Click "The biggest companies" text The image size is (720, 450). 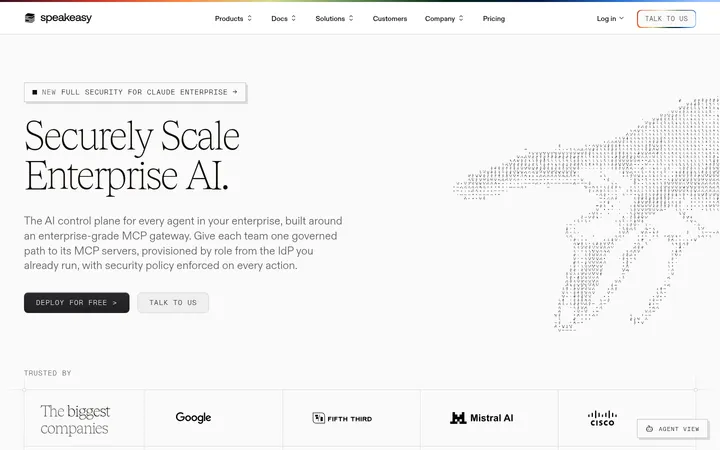[75, 419]
